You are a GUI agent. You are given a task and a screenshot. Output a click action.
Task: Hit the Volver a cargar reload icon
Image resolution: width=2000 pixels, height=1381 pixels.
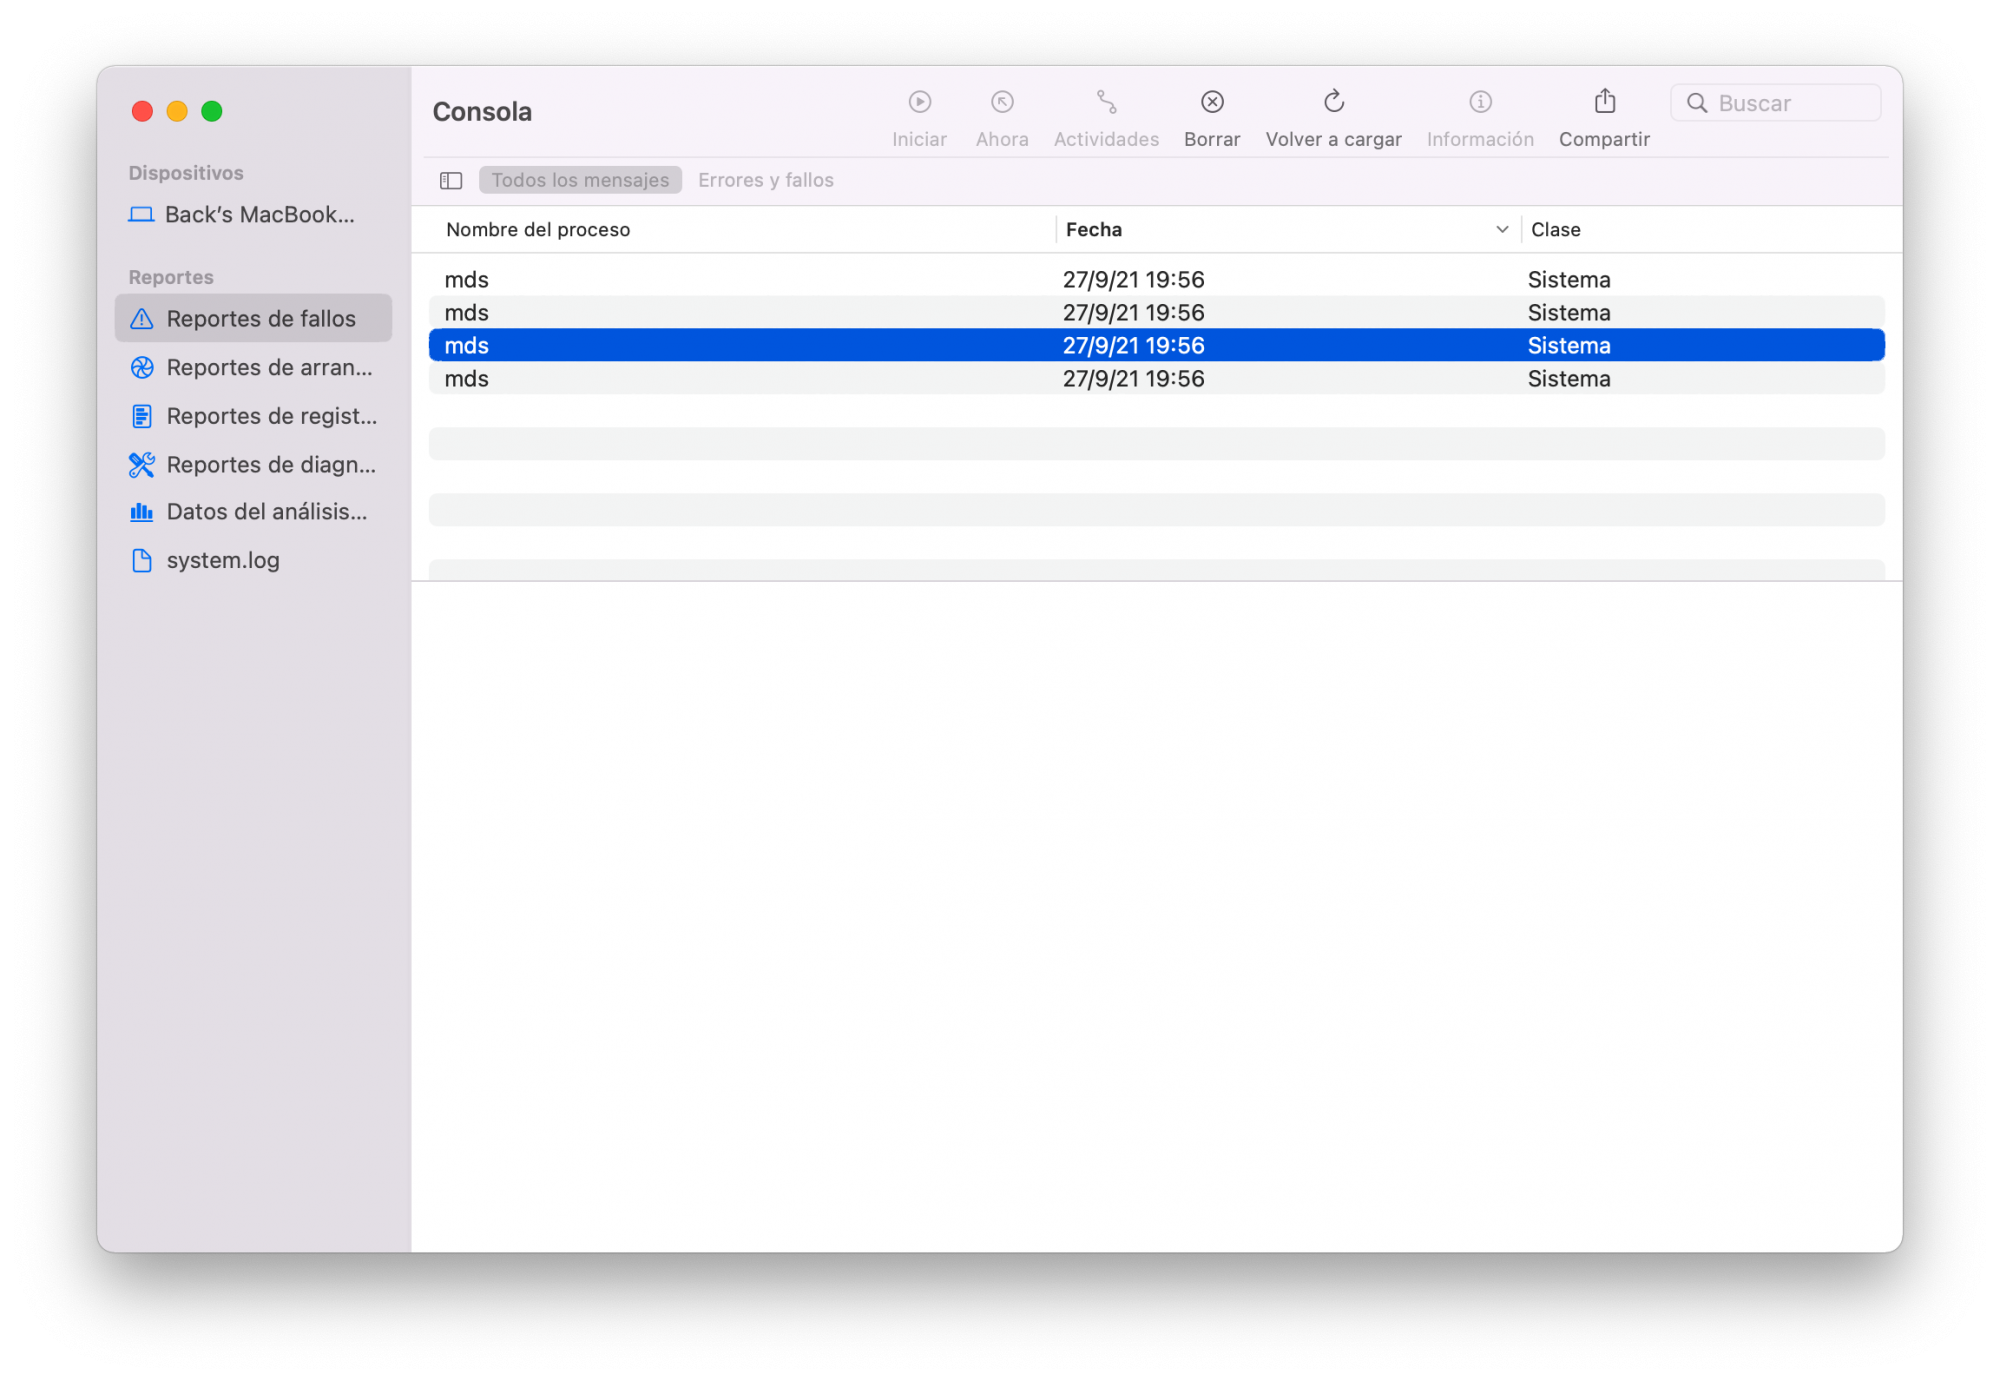(1333, 102)
